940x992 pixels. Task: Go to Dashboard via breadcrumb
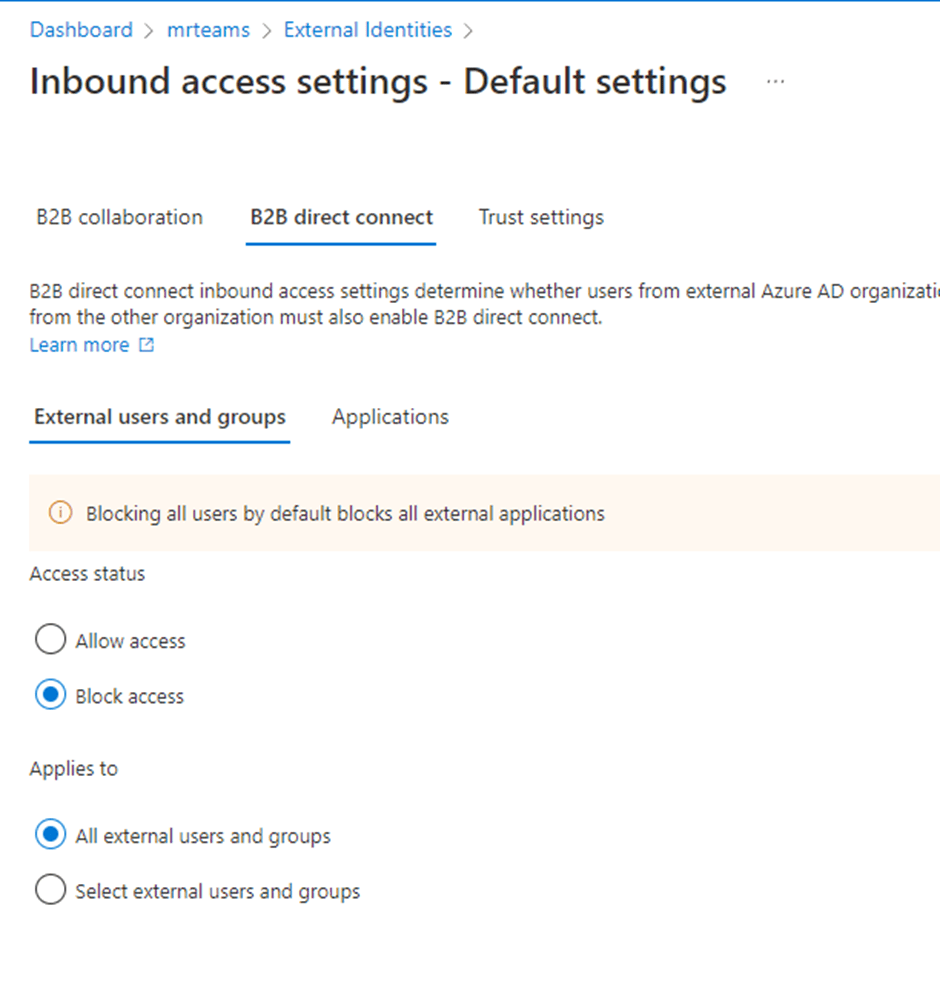(x=81, y=30)
